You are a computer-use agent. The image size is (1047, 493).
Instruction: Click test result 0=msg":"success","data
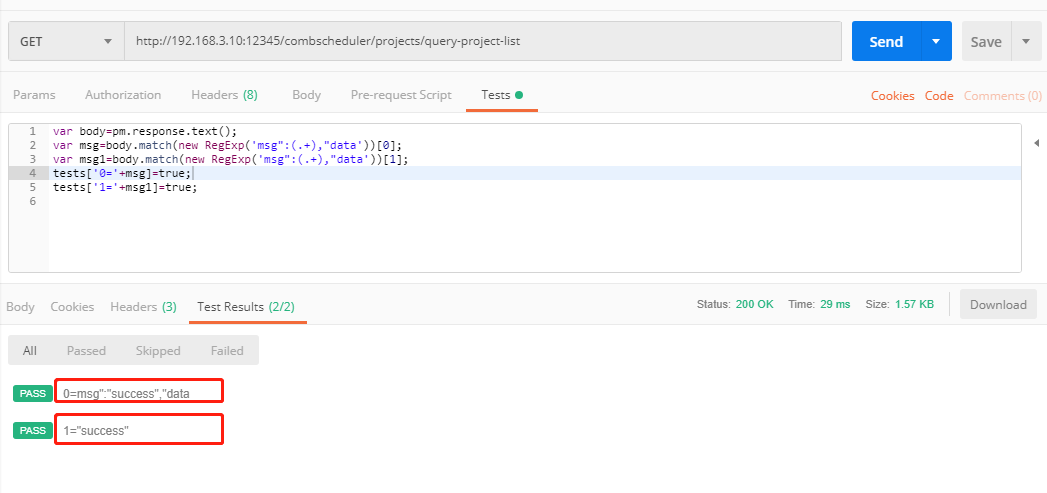[127, 393]
